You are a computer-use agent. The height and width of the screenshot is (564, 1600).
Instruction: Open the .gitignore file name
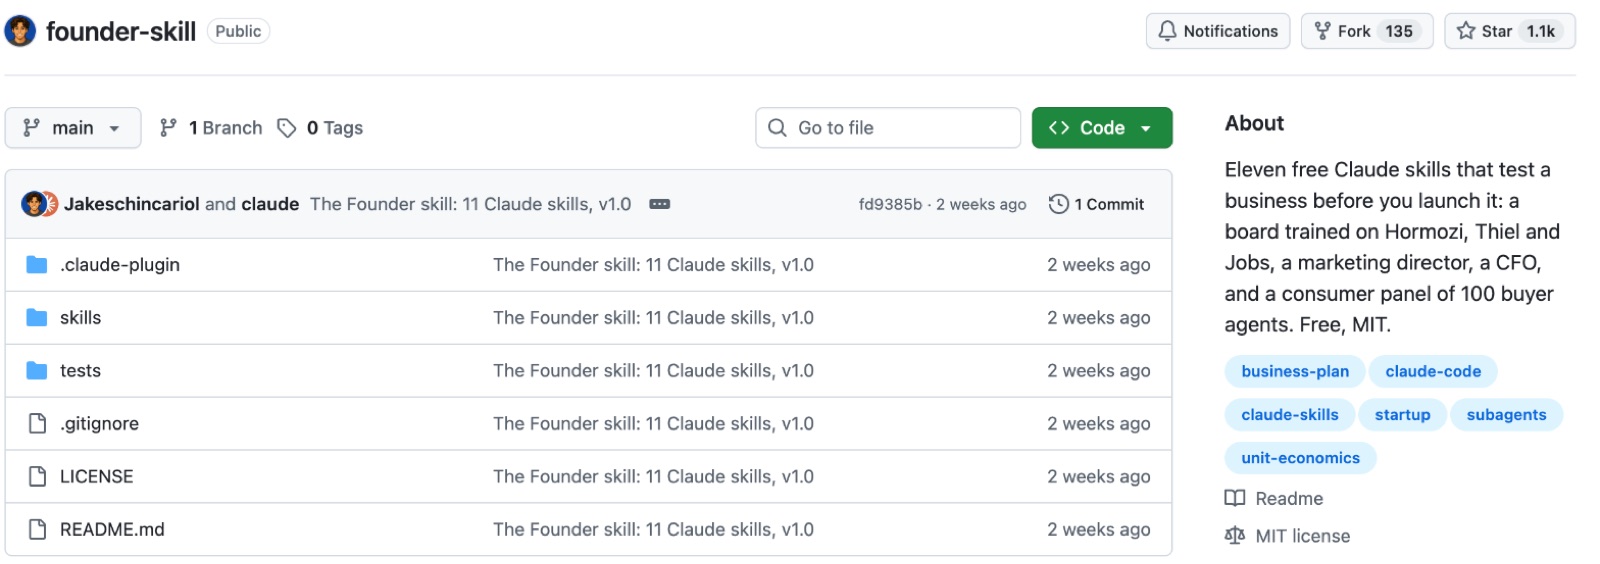[99, 424]
